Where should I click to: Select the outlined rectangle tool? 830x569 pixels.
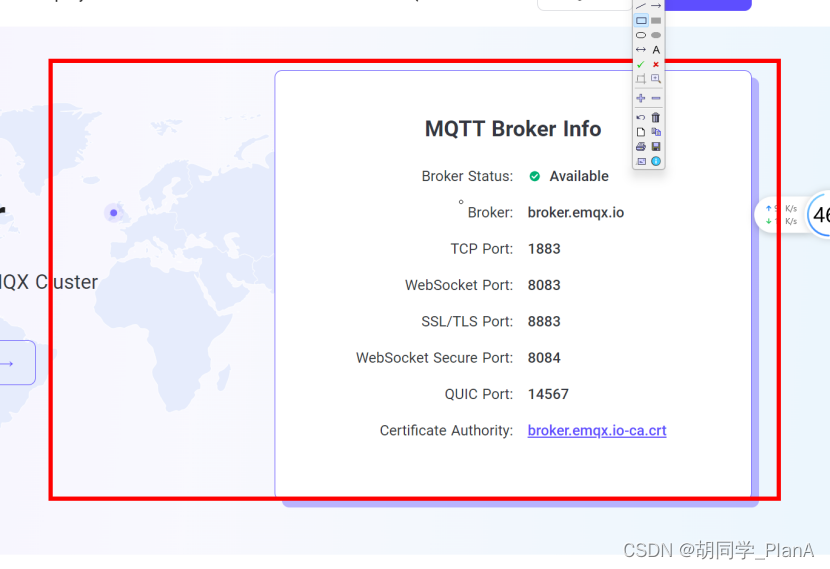[x=640, y=21]
